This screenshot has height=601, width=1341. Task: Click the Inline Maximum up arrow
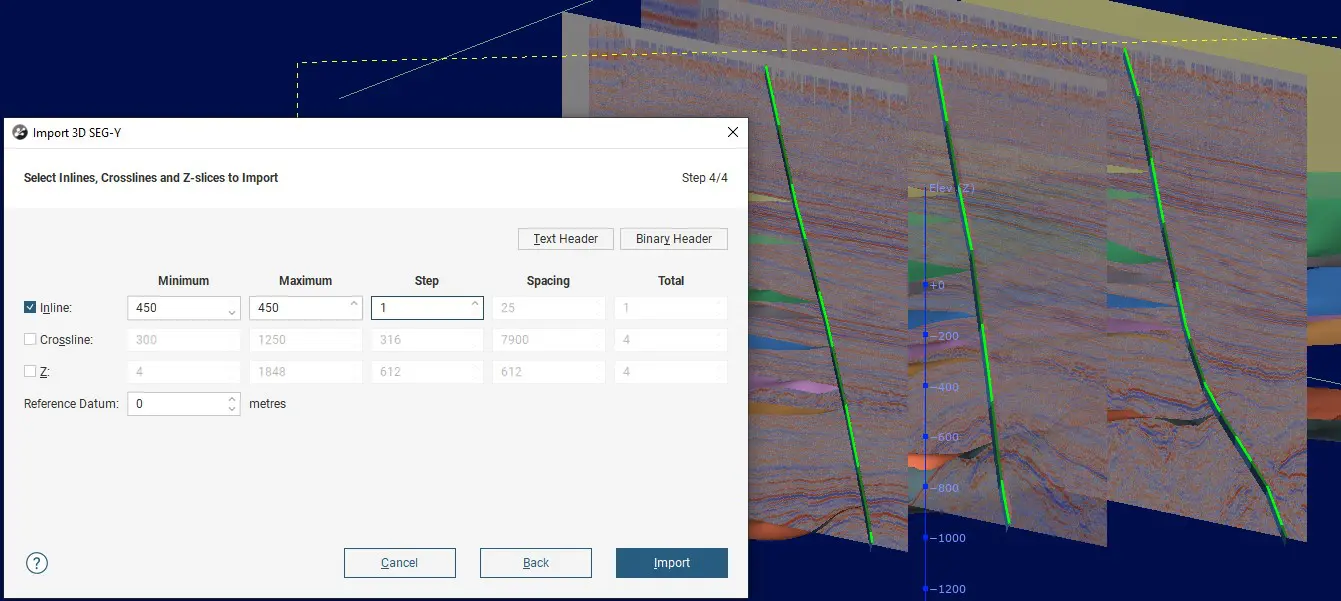coord(354,303)
